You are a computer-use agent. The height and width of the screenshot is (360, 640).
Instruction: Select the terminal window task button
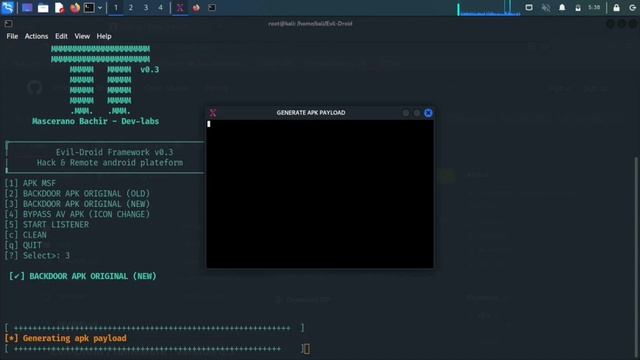coord(212,8)
